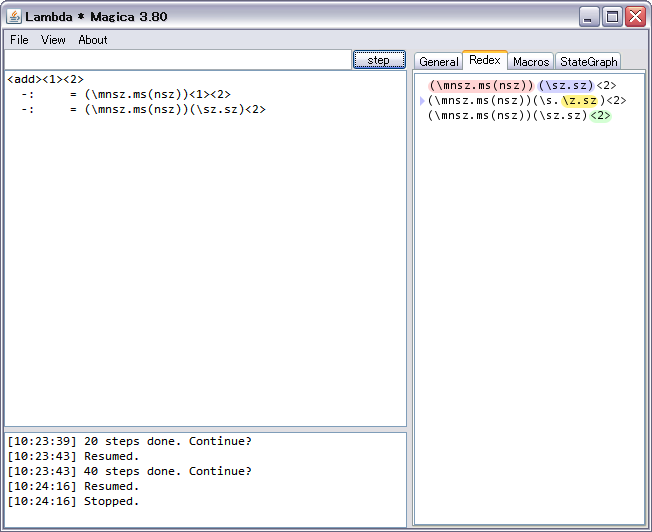The image size is (652, 532).
Task: Switch to the General tab
Action: click(438, 61)
